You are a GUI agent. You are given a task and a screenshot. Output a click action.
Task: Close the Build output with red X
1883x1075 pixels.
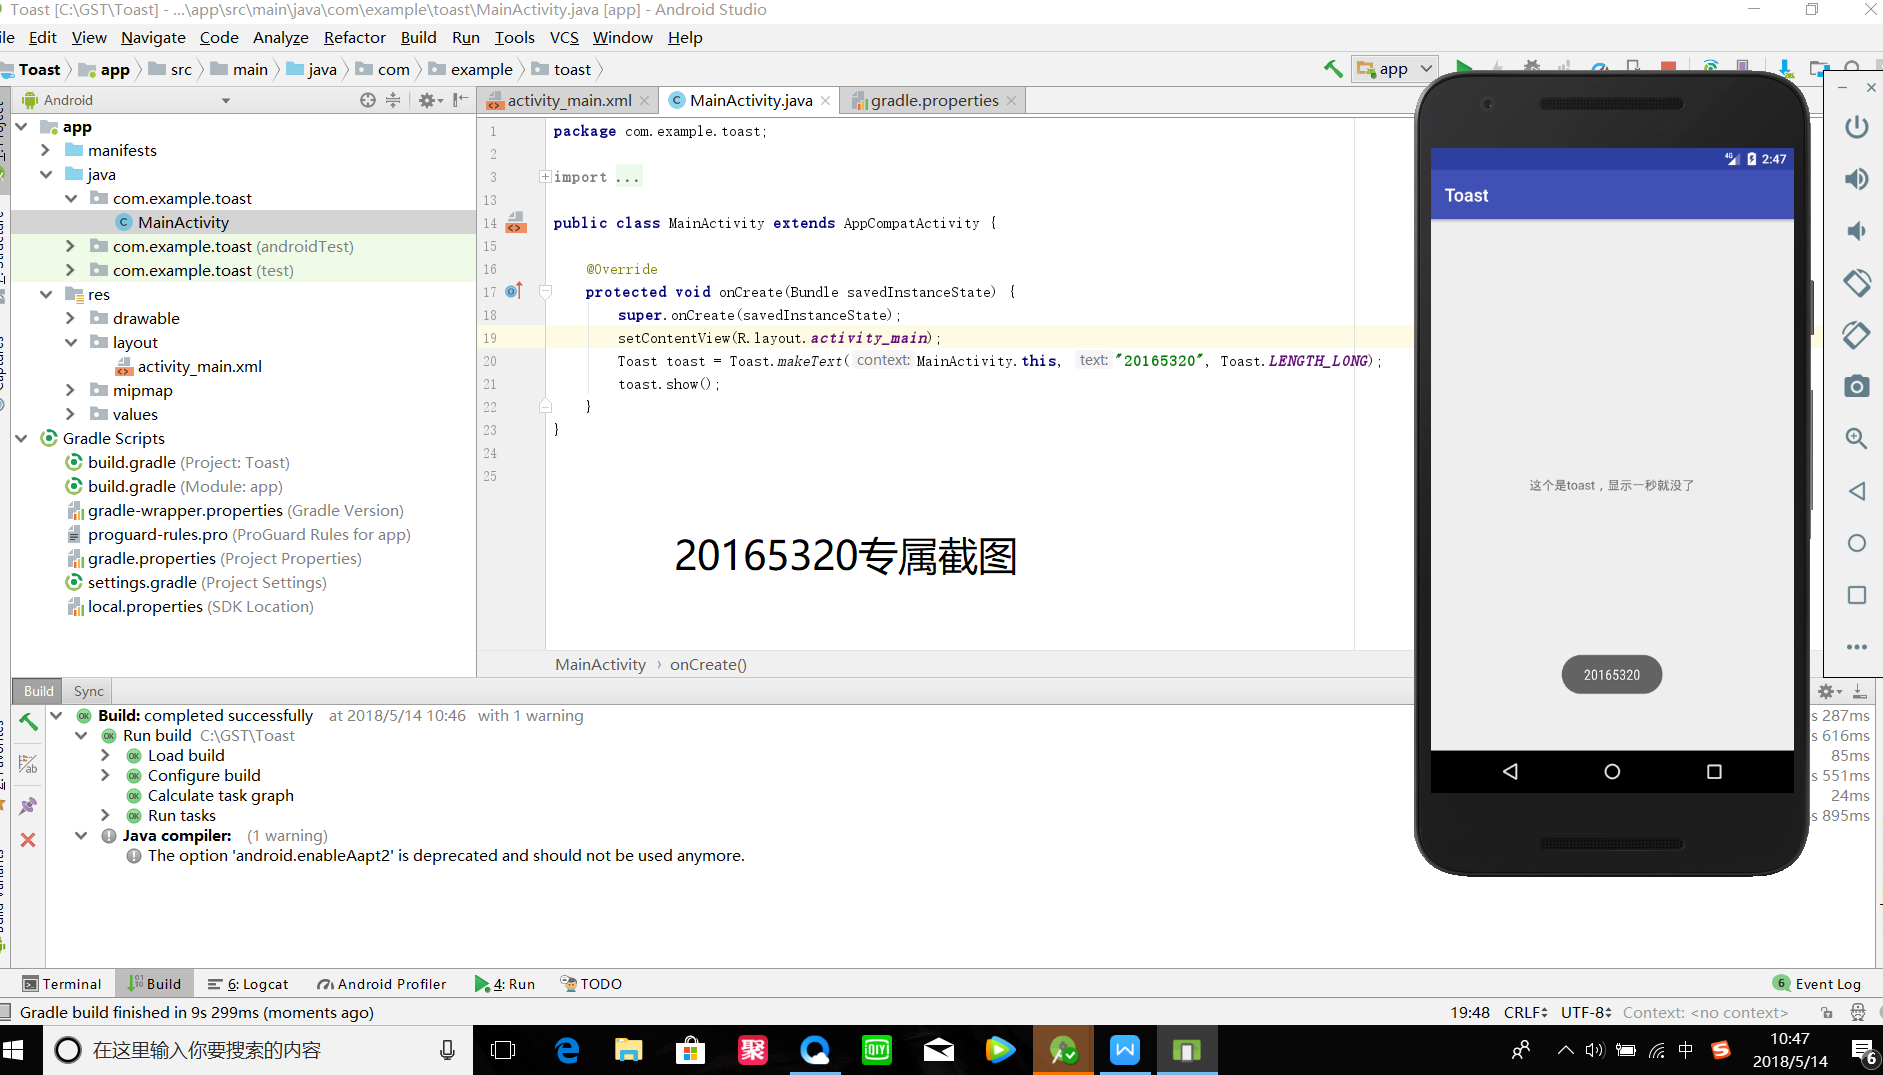tap(28, 840)
